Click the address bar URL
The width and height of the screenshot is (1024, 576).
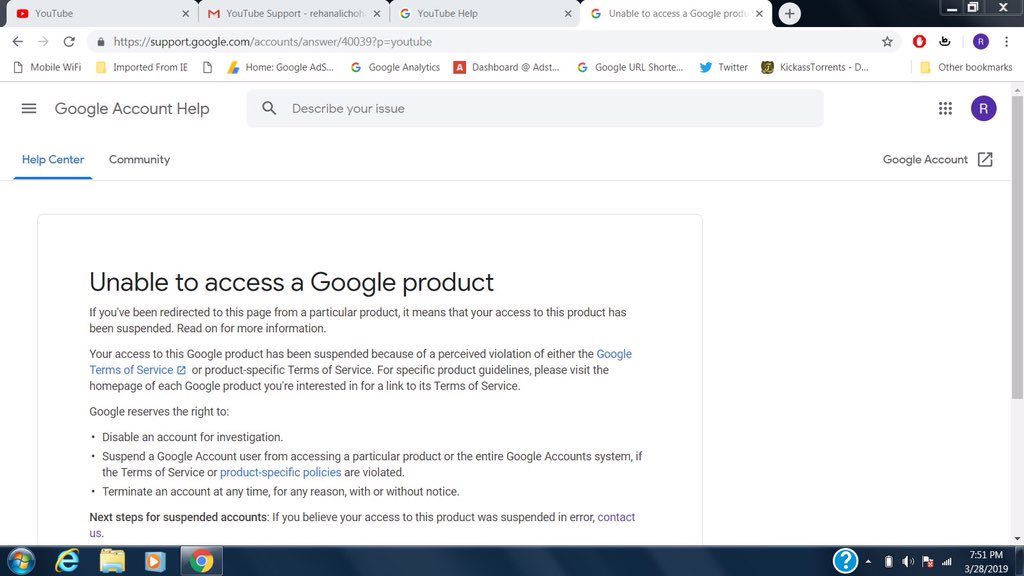[272, 42]
